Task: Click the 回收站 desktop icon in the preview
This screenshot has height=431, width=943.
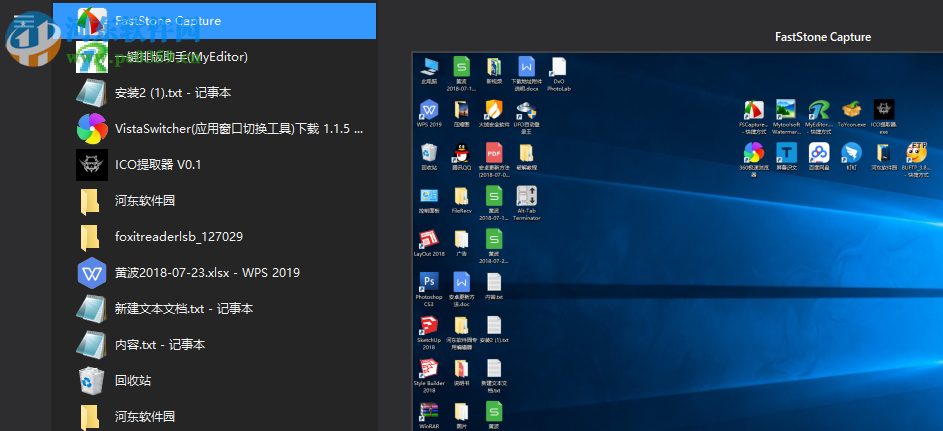Action: coord(429,153)
